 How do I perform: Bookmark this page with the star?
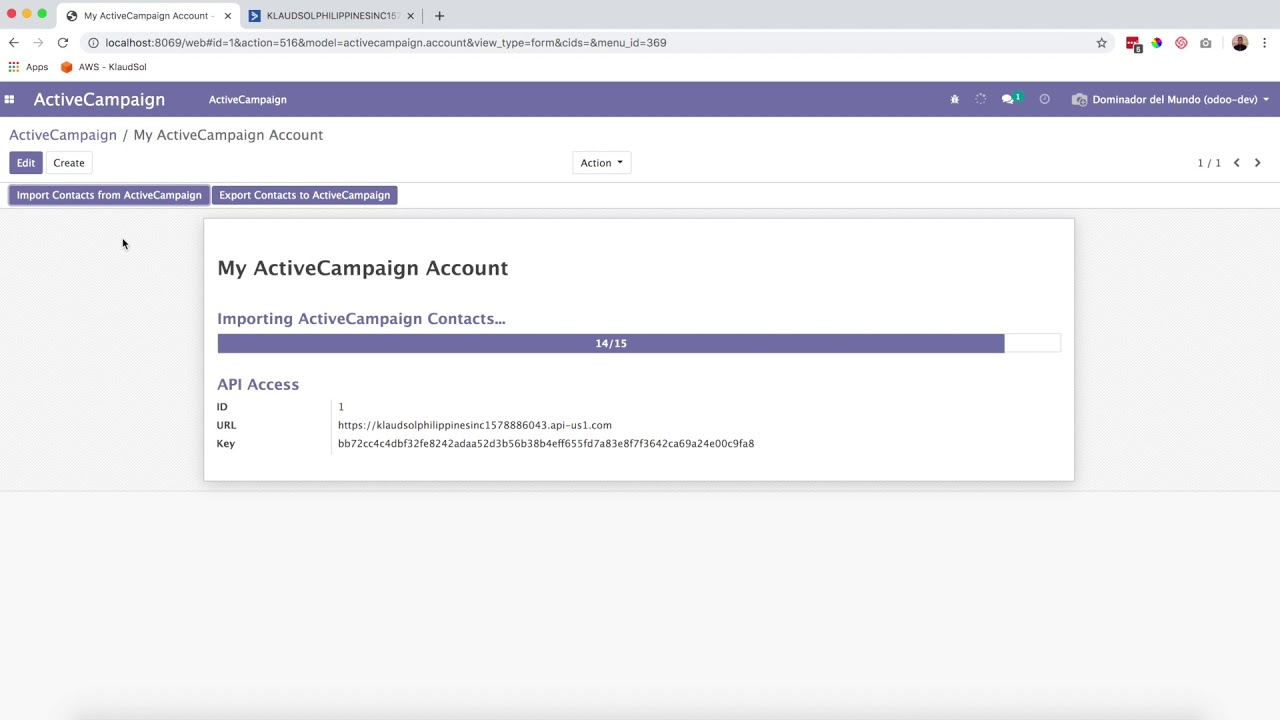(1102, 43)
